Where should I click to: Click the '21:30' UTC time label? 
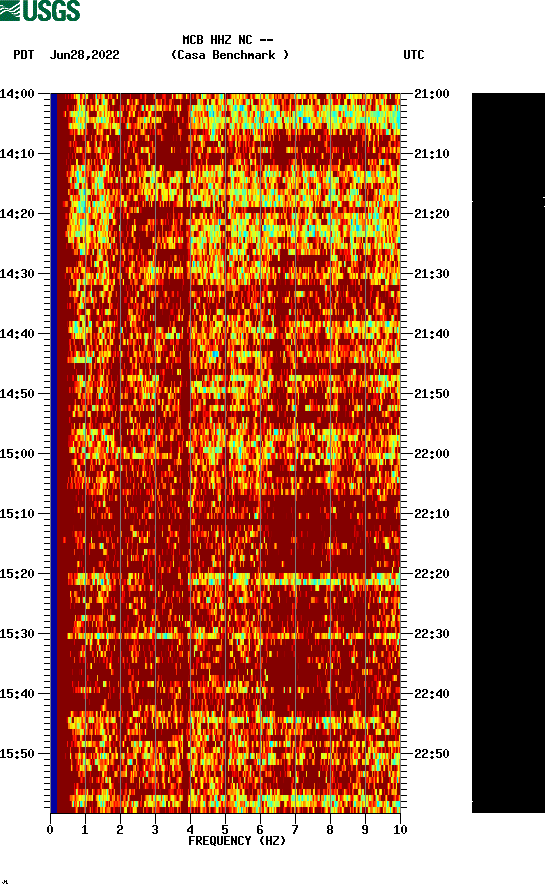[432, 274]
